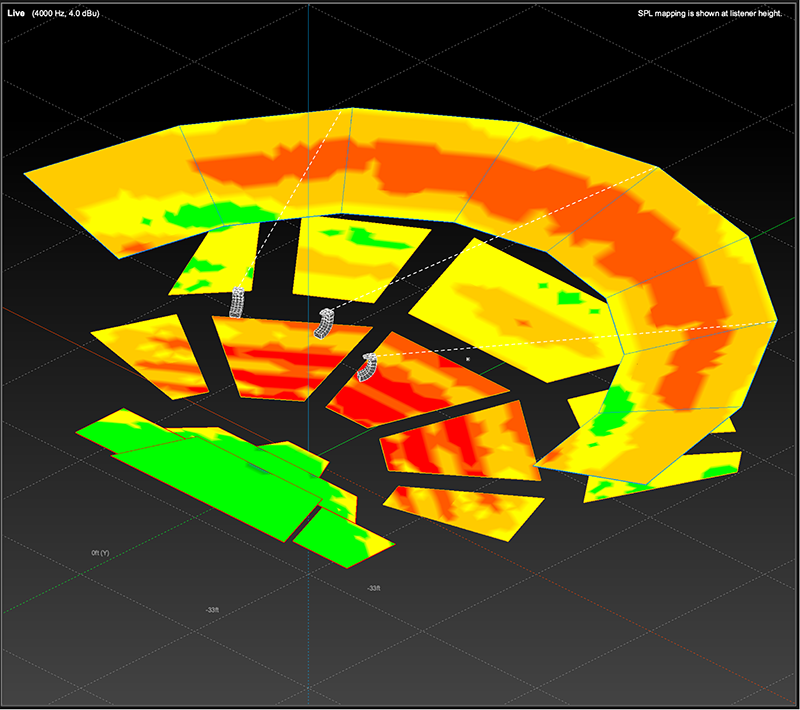
Task: Select the center line array loudspeaker
Action: pos(326,323)
